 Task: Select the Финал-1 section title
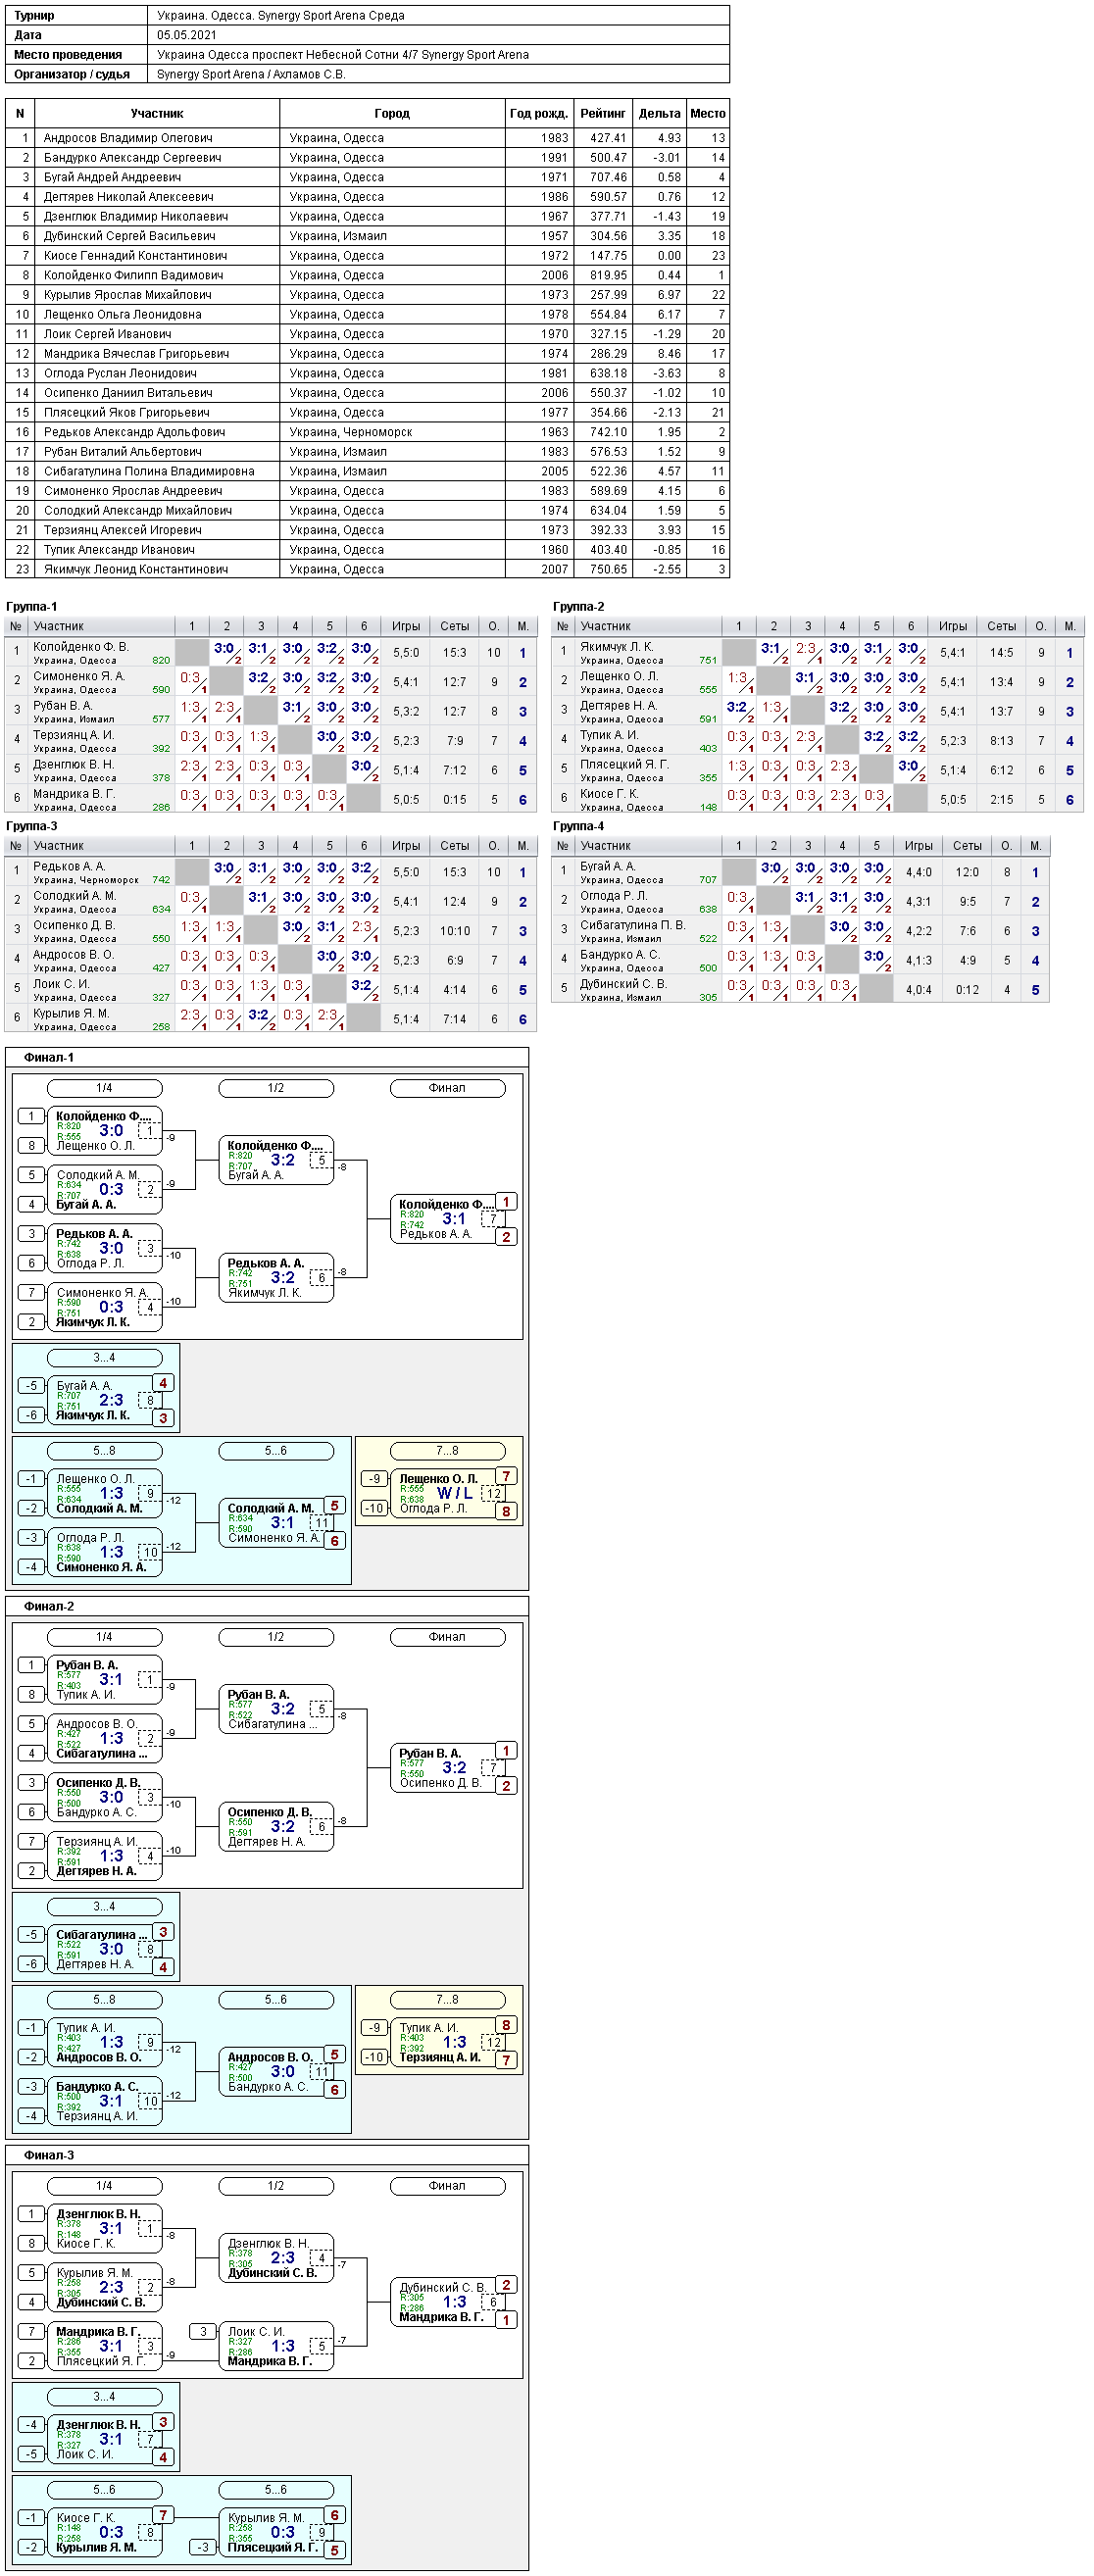(x=49, y=1057)
